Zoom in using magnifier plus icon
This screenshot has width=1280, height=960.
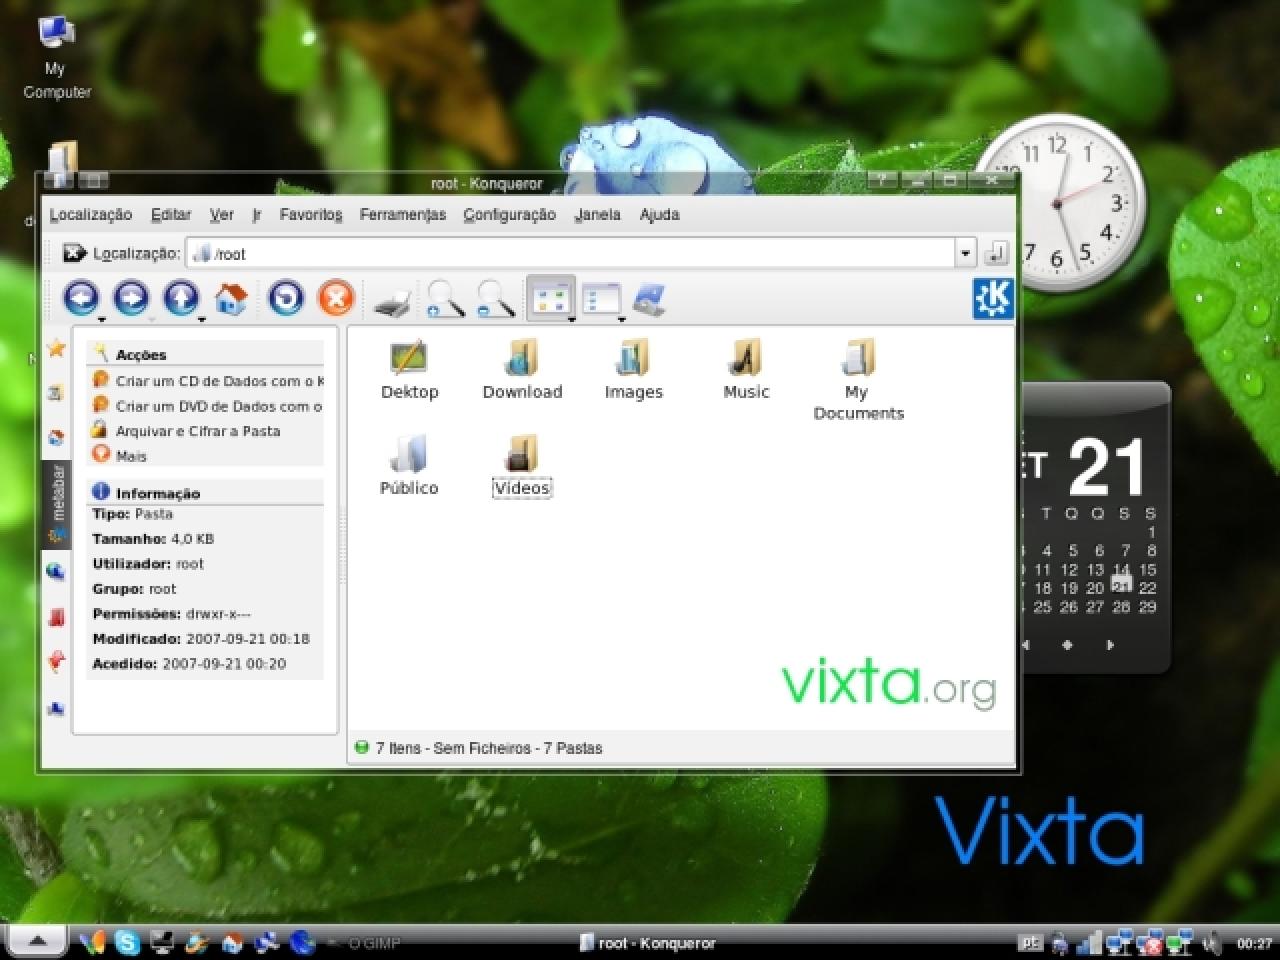tap(445, 299)
